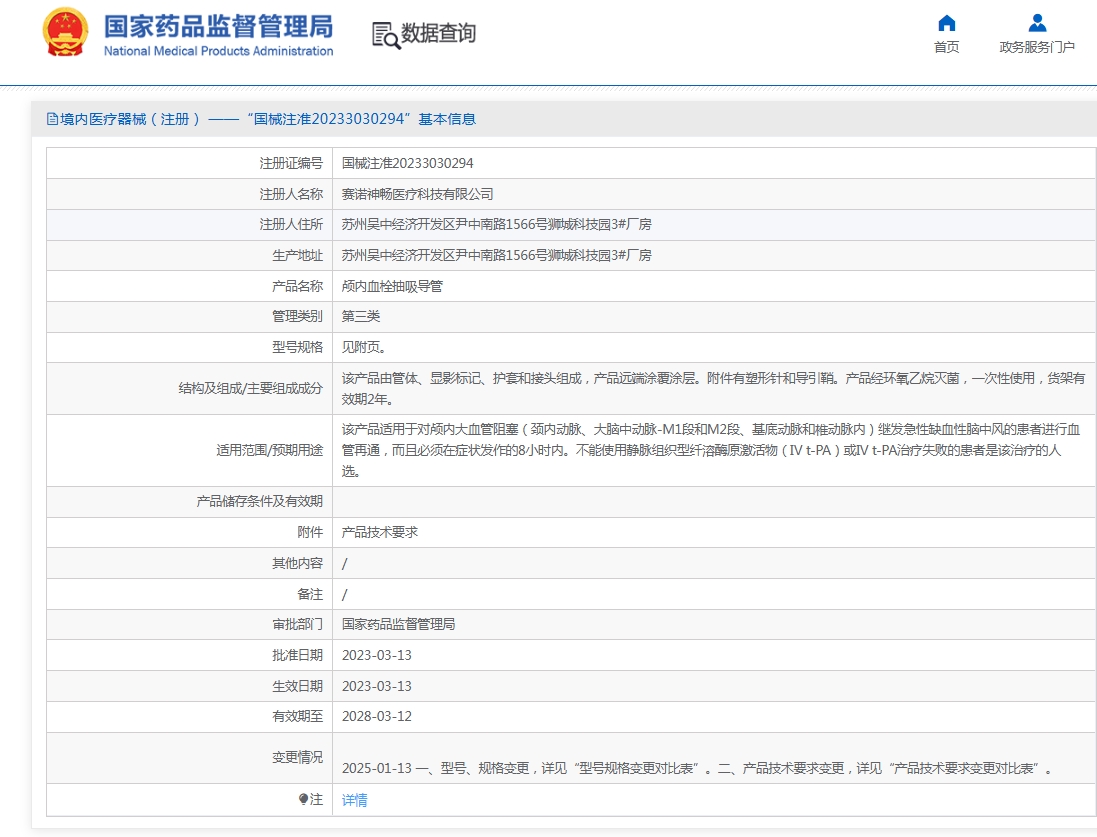Image resolution: width=1097 pixels, height=837 pixels.
Task: Click the 审批部门 label
Action: (297, 624)
